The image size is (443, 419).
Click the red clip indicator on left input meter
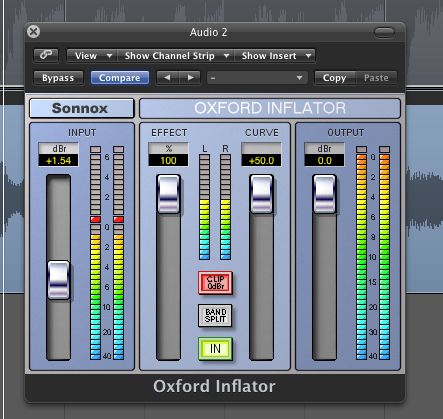95,219
